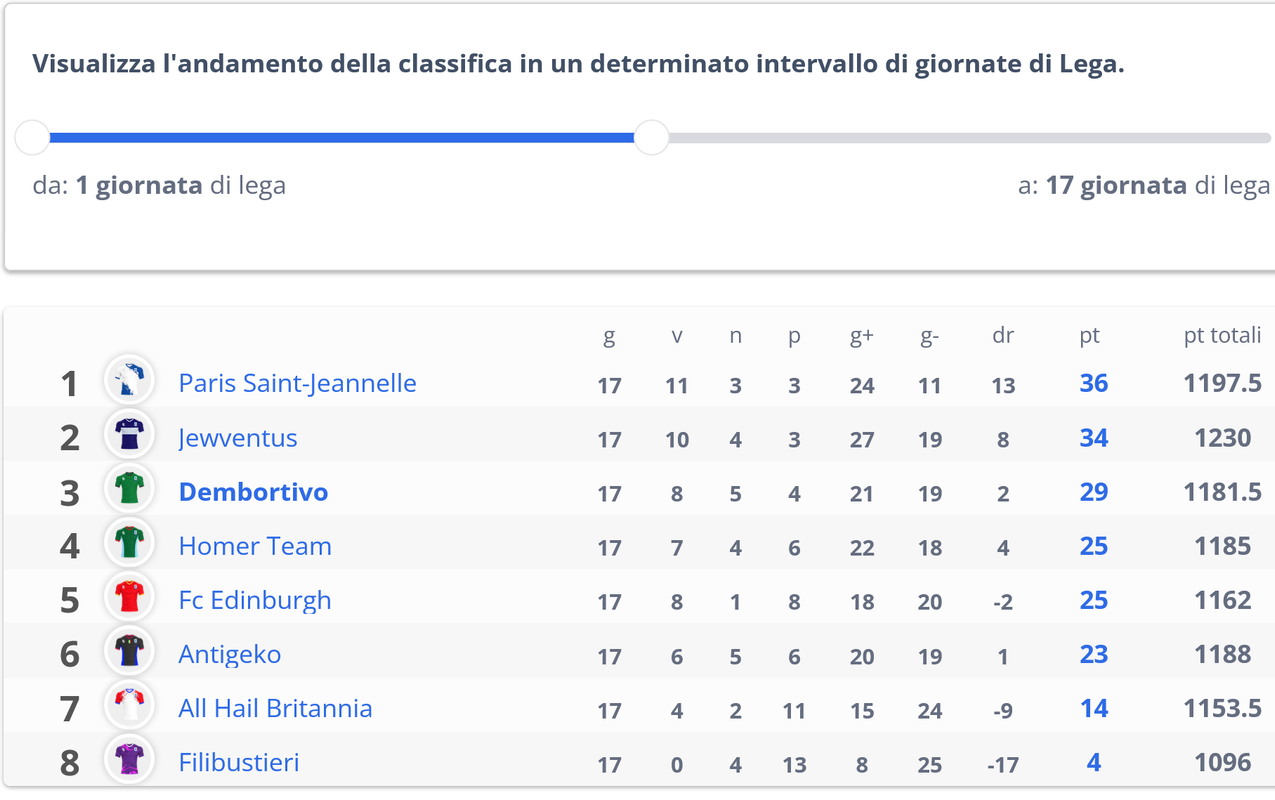Click the Homer Team jersey icon
Screen dimensions: 1275x800
tap(129, 544)
